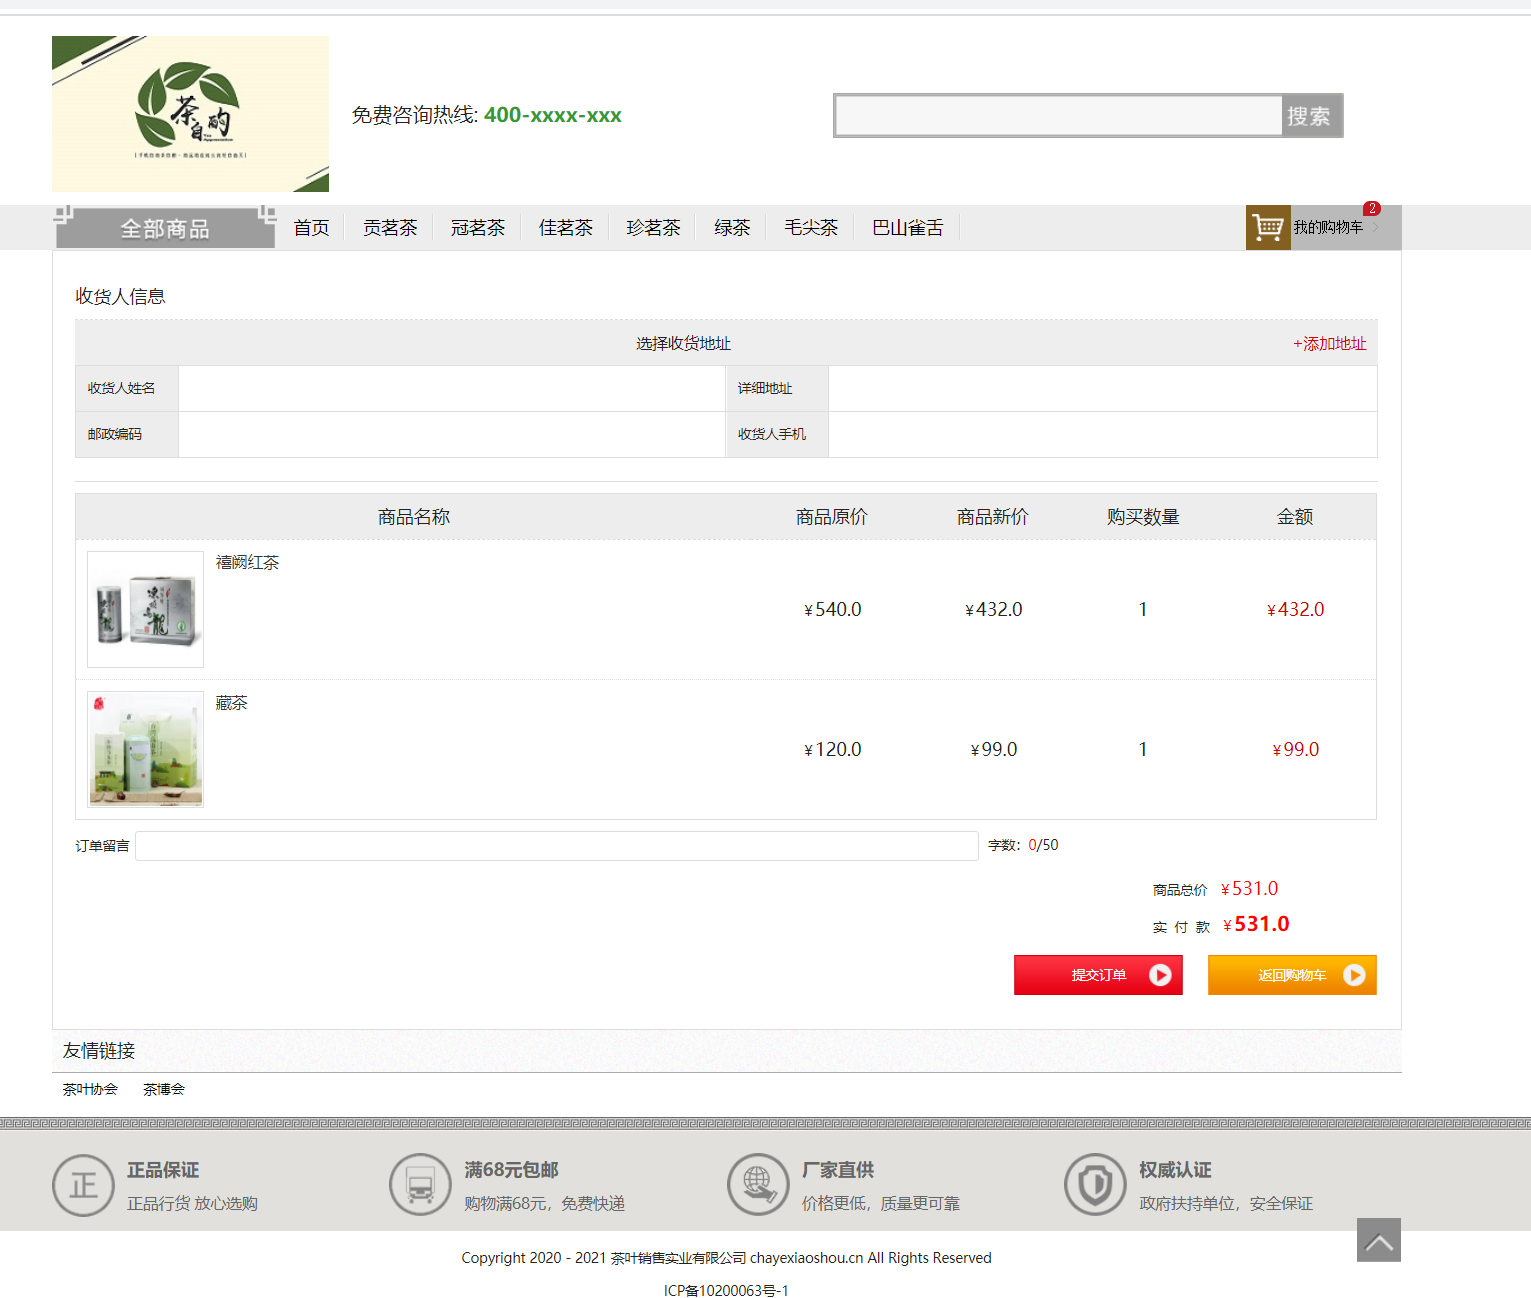Focus the order remark input field
Viewport: 1531px width, 1298px height.
pos(556,846)
